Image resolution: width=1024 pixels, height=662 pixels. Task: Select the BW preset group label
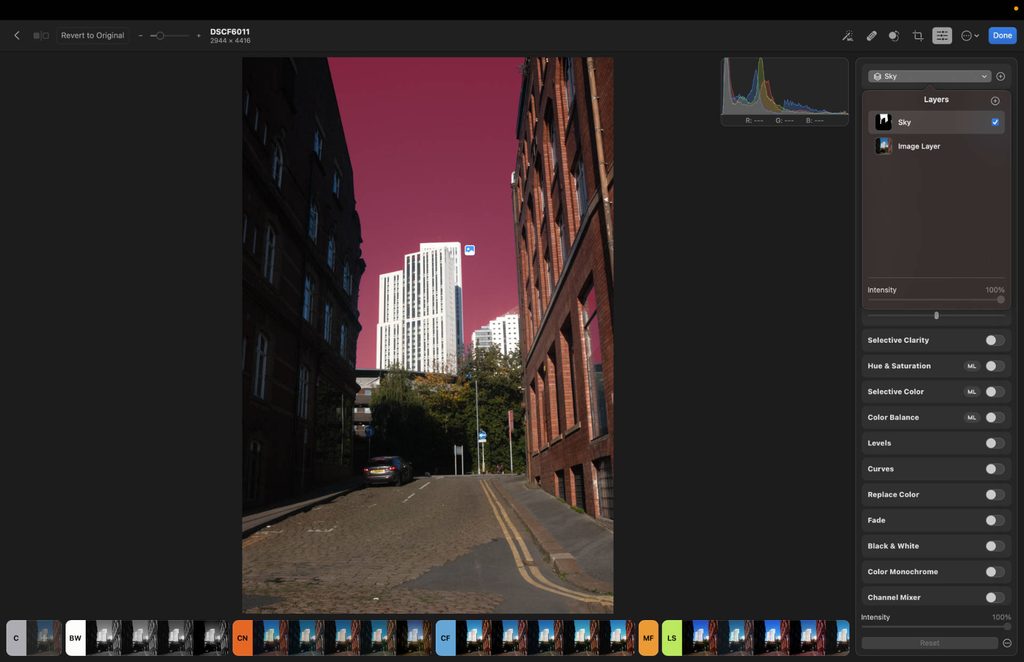click(76, 638)
